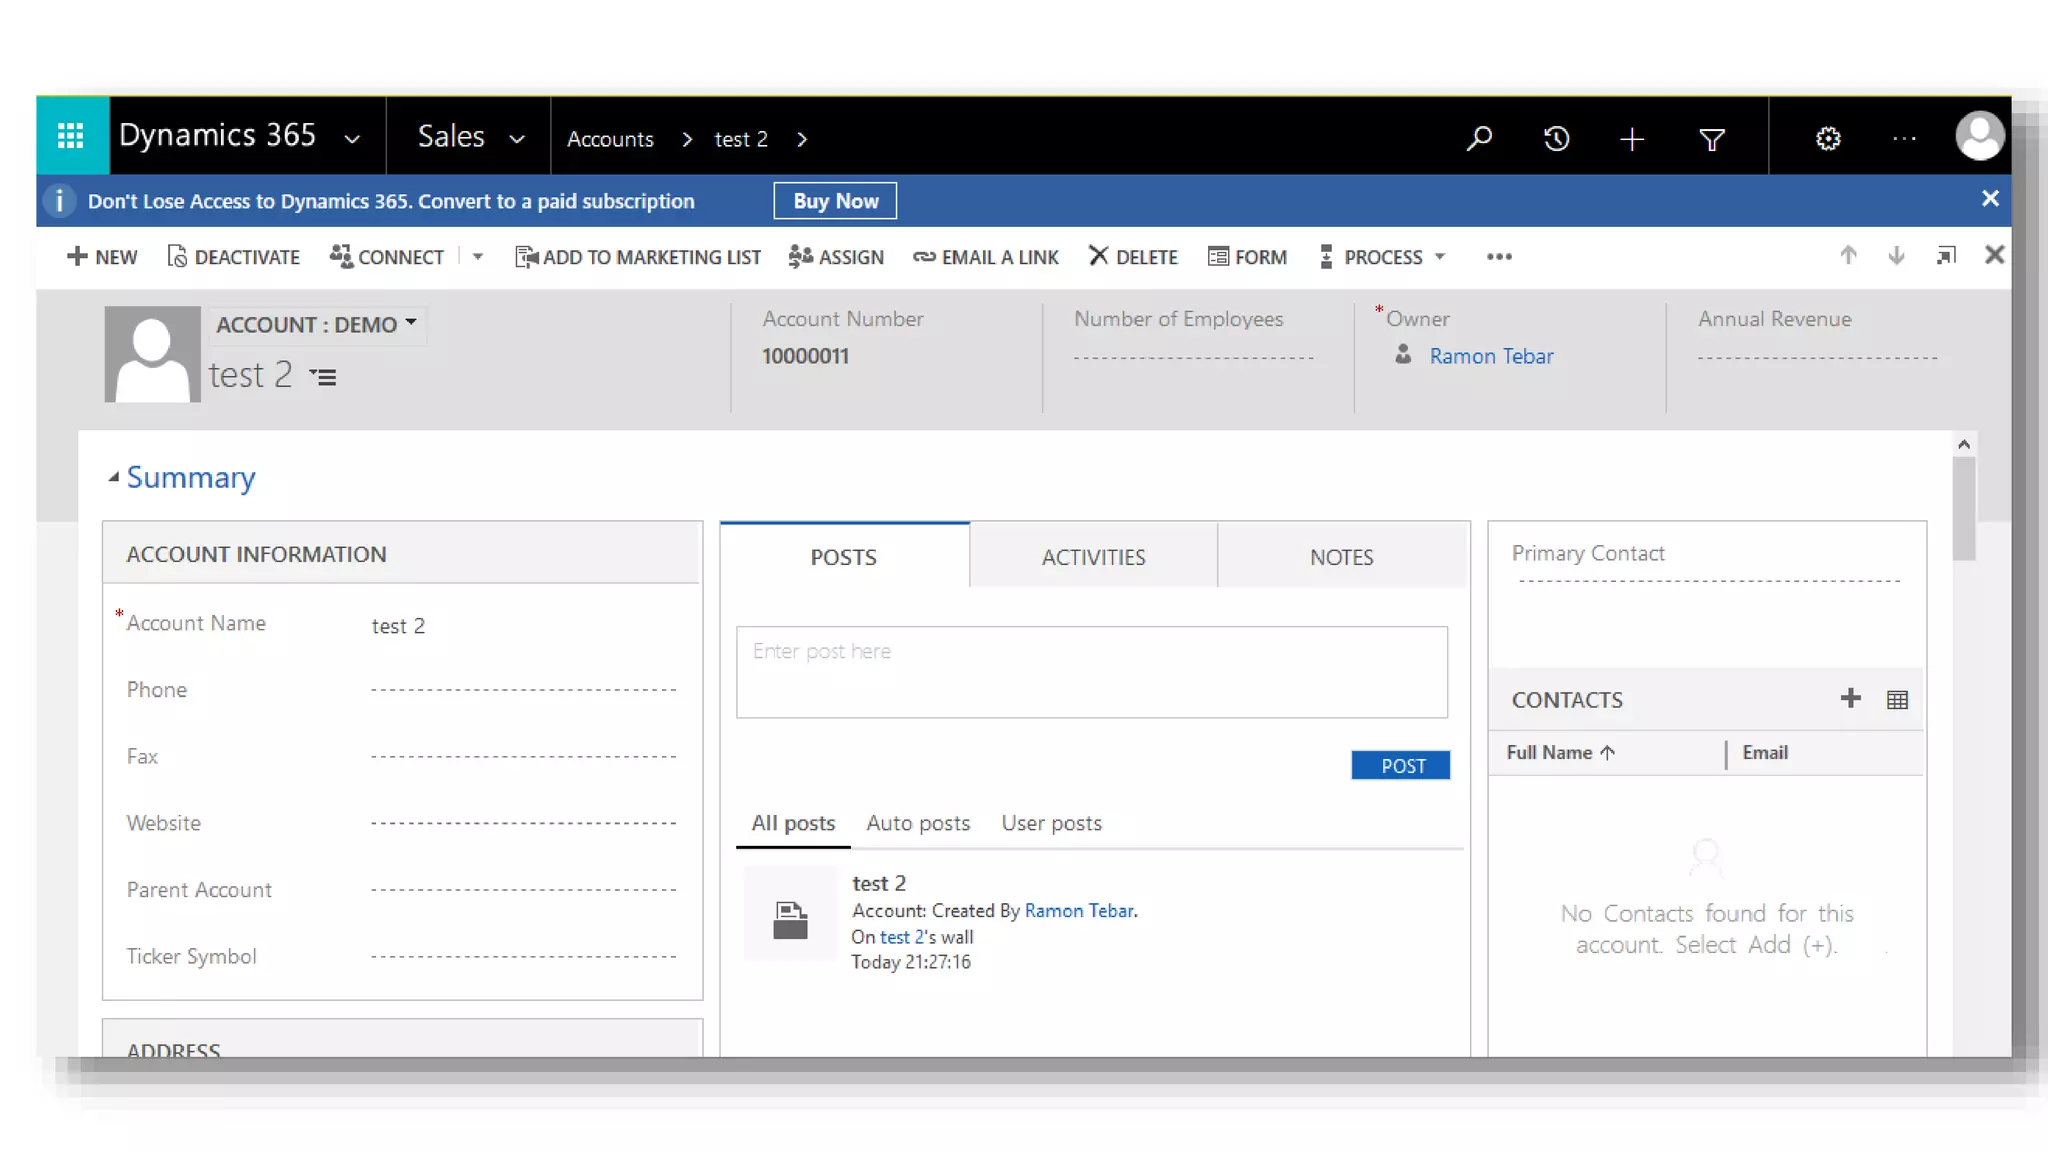The height and width of the screenshot is (1152, 2048).
Task: Click the search magnifier icon
Action: [x=1479, y=139]
